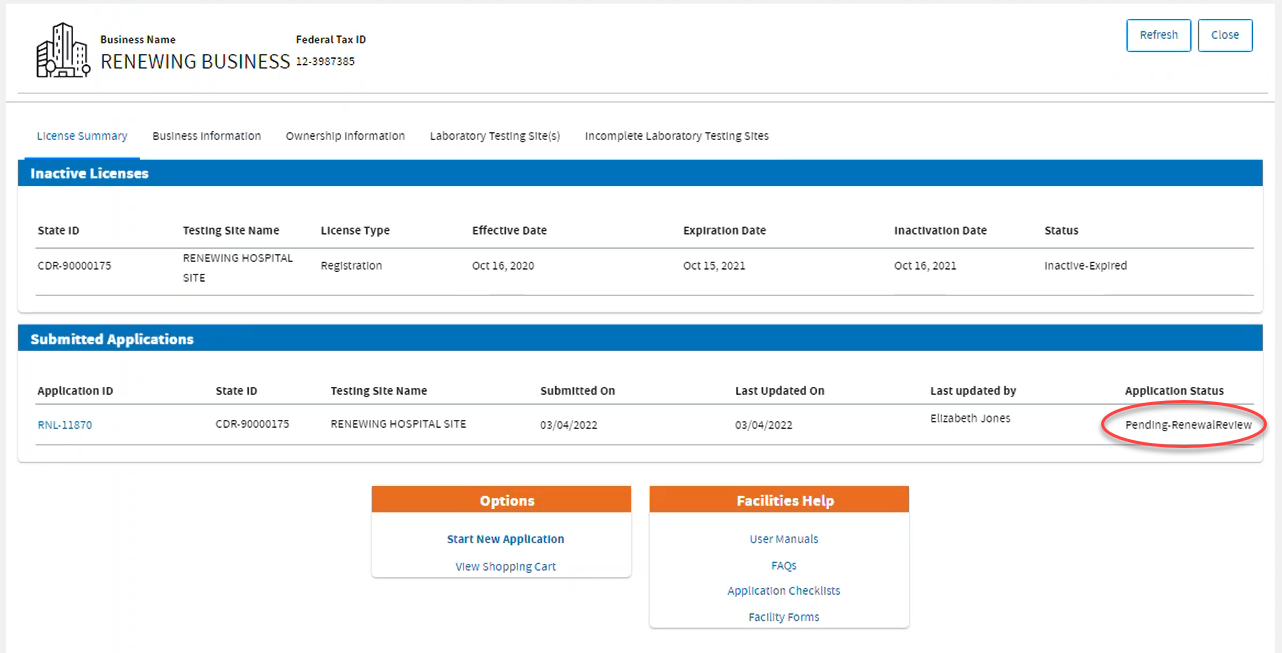This screenshot has width=1282, height=653.
Task: View Shopping Cart
Action: [x=505, y=566]
